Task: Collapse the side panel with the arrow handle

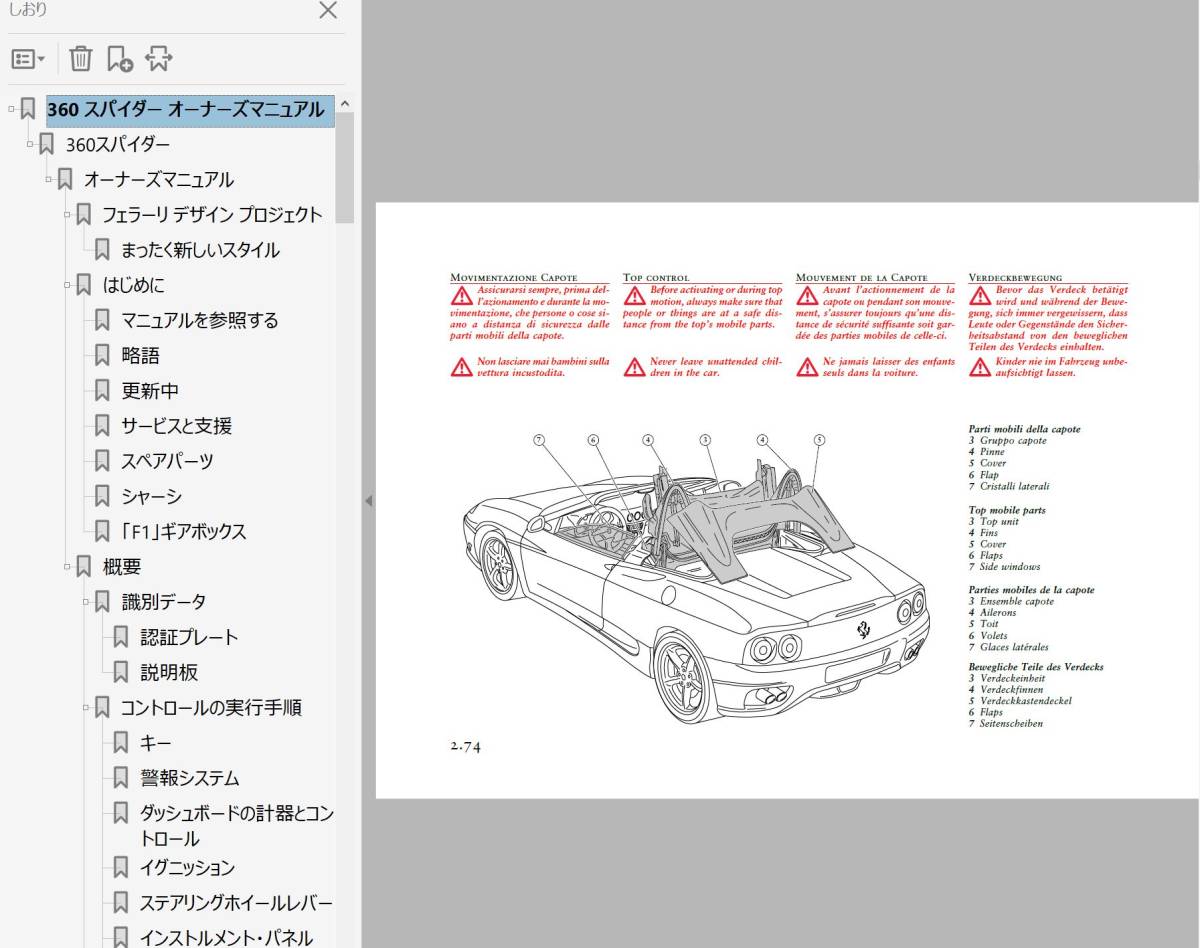Action: 367,501
